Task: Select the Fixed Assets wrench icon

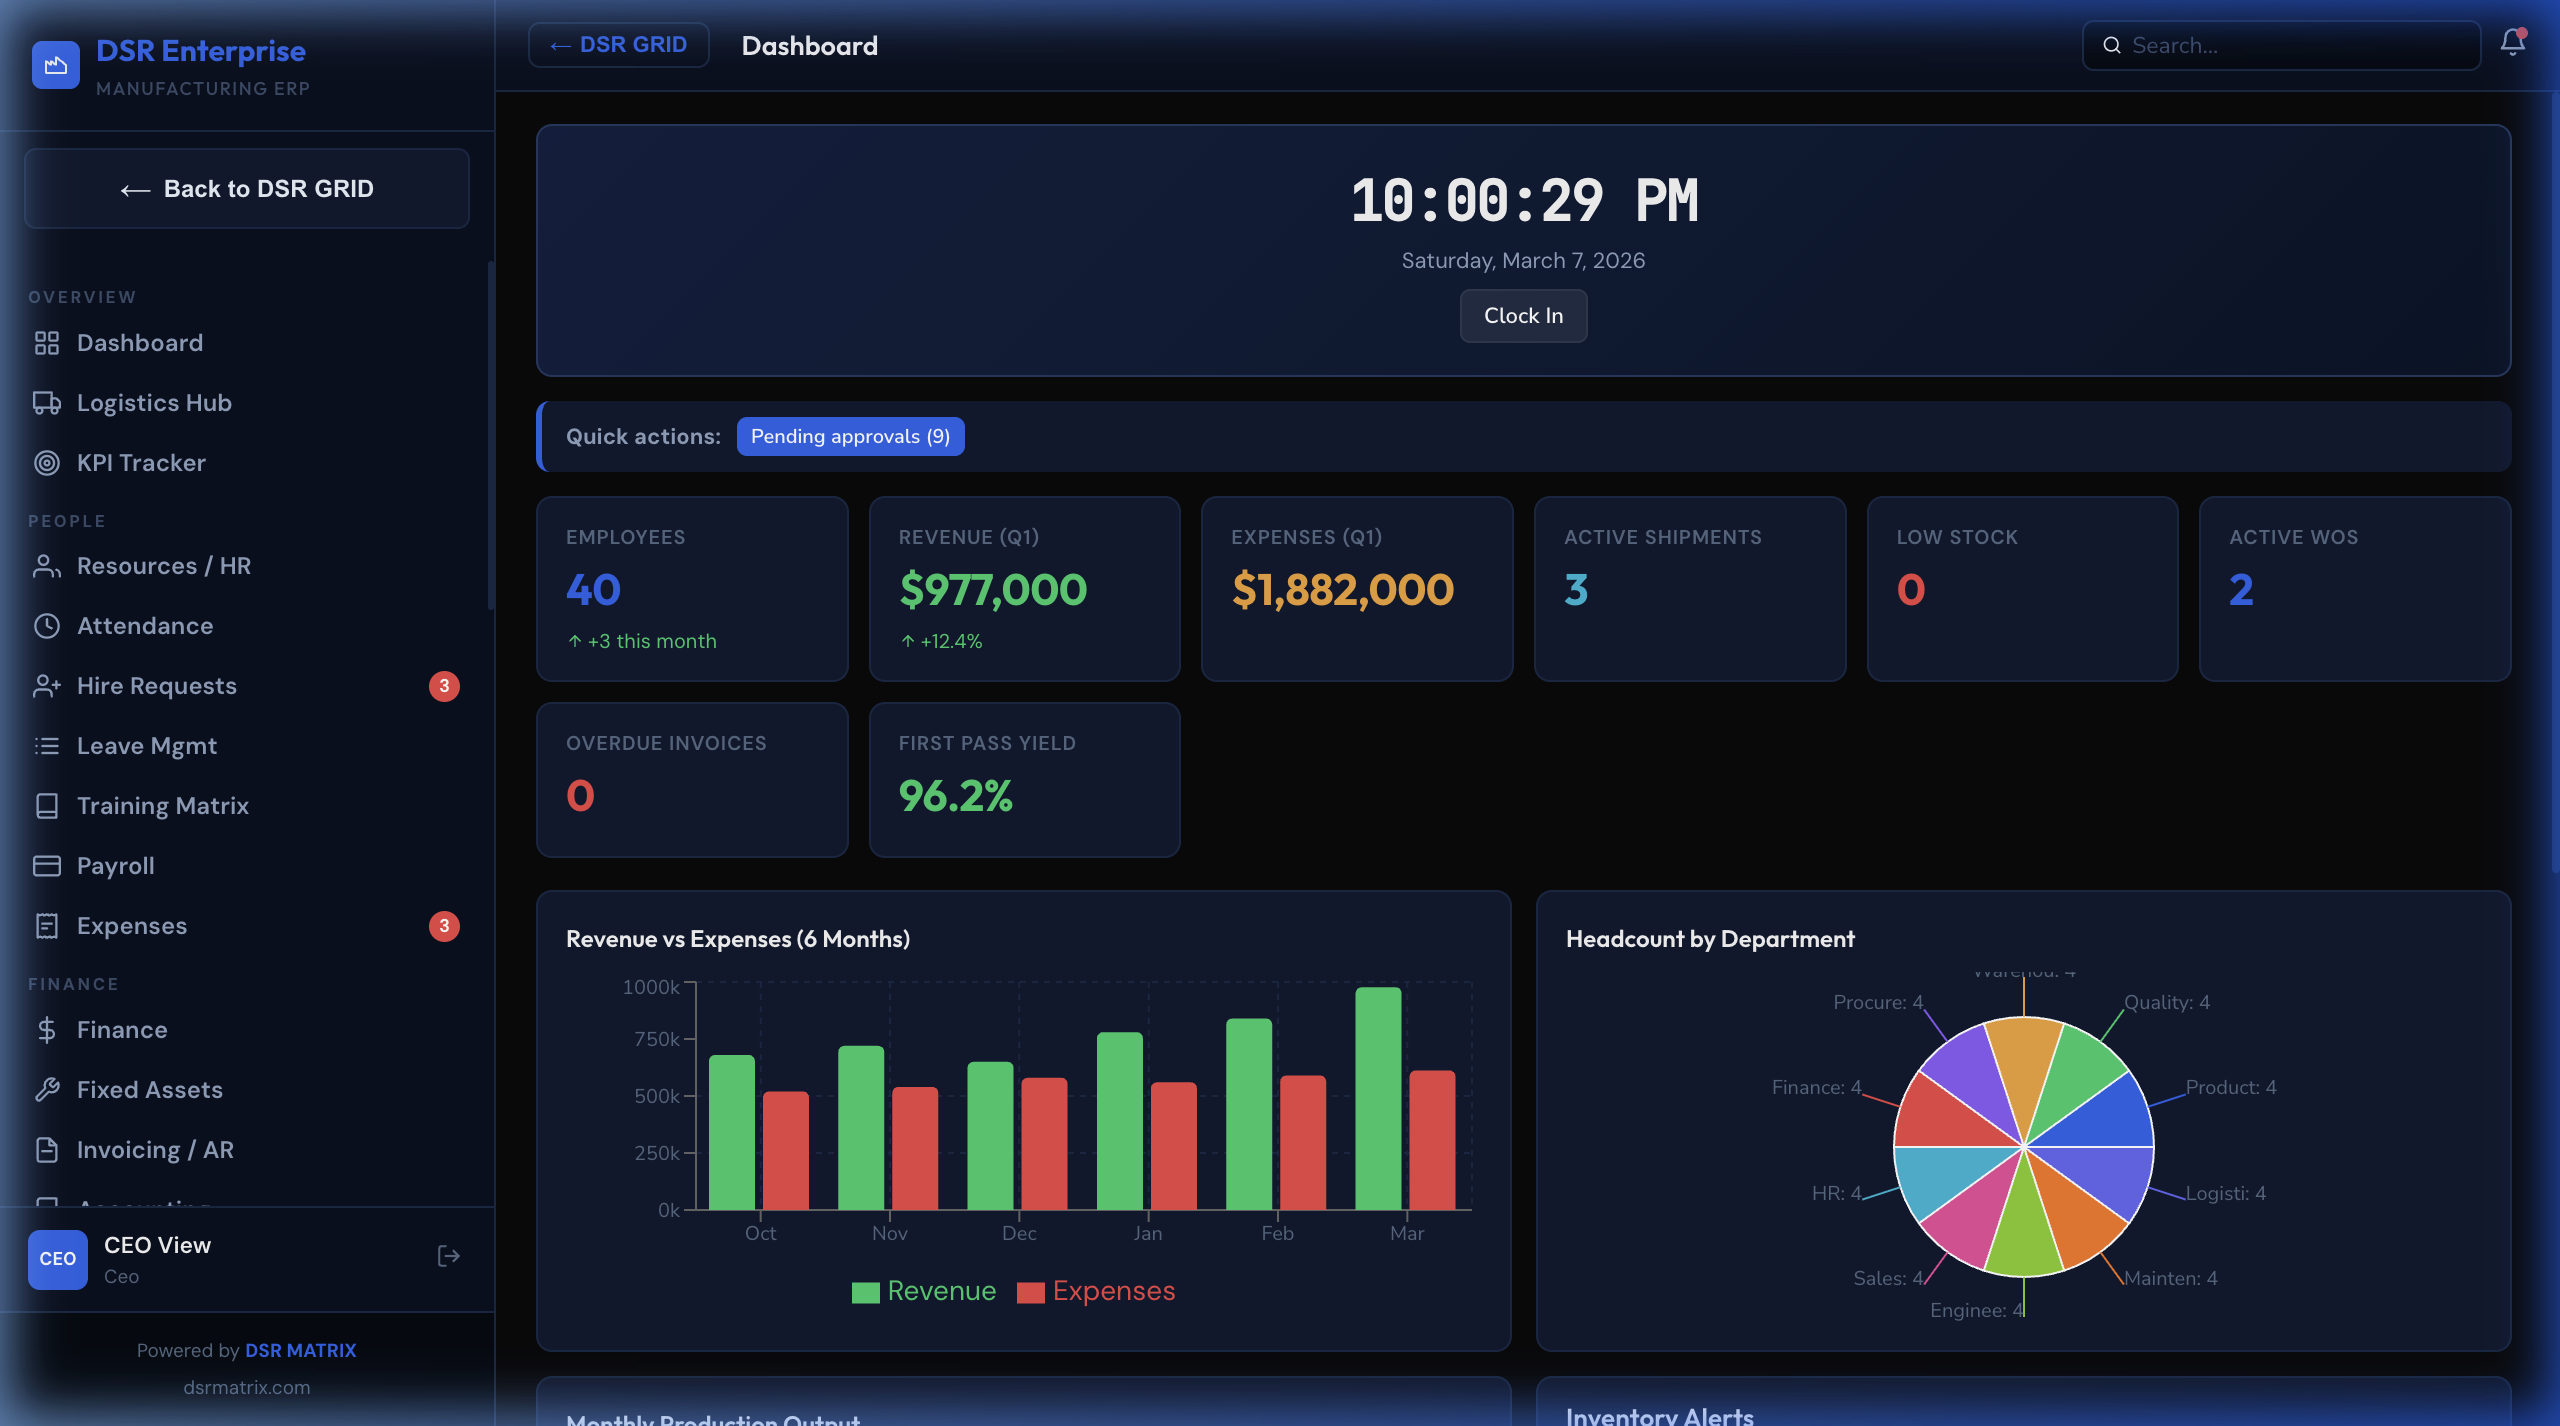Action: pyautogui.click(x=47, y=1089)
